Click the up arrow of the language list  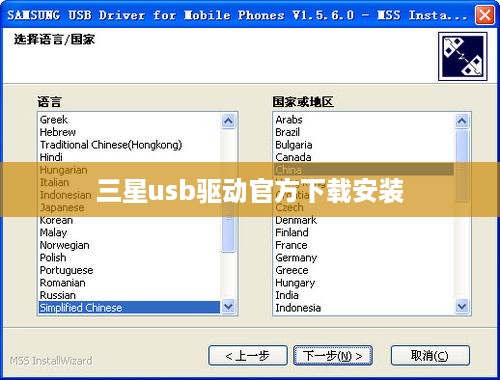[228, 121]
